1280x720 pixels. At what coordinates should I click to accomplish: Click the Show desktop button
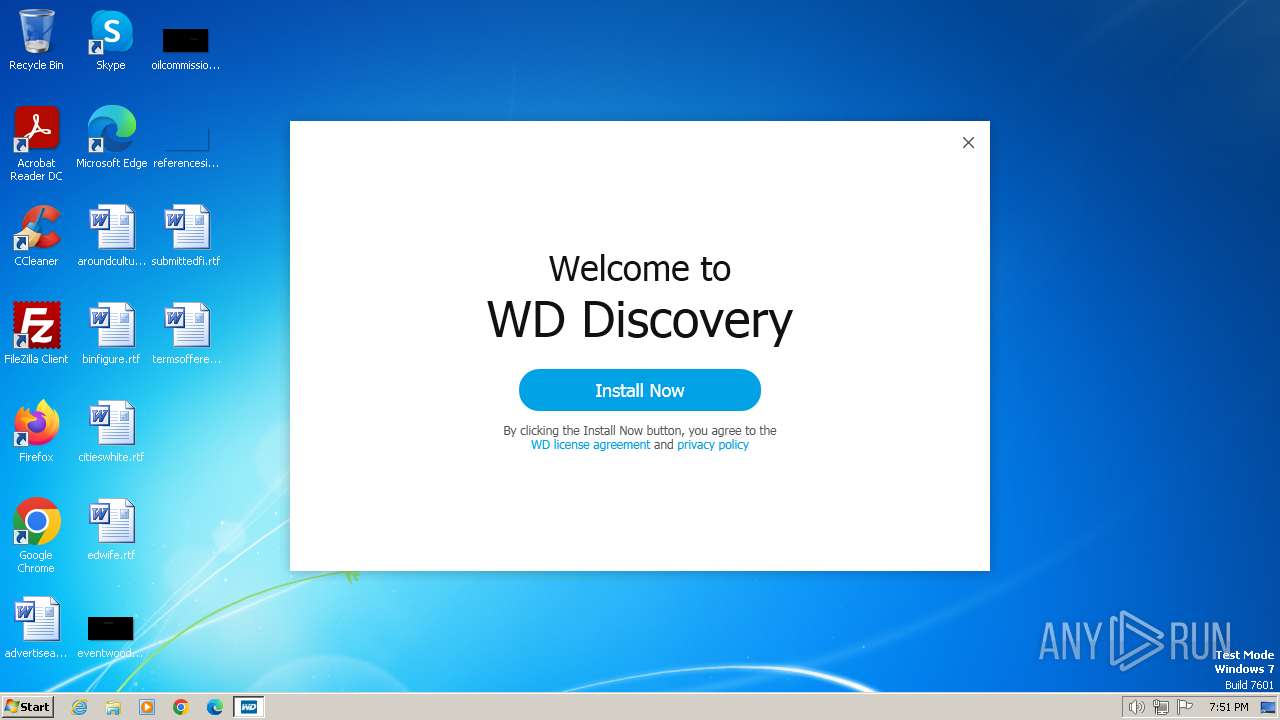click(1268, 707)
